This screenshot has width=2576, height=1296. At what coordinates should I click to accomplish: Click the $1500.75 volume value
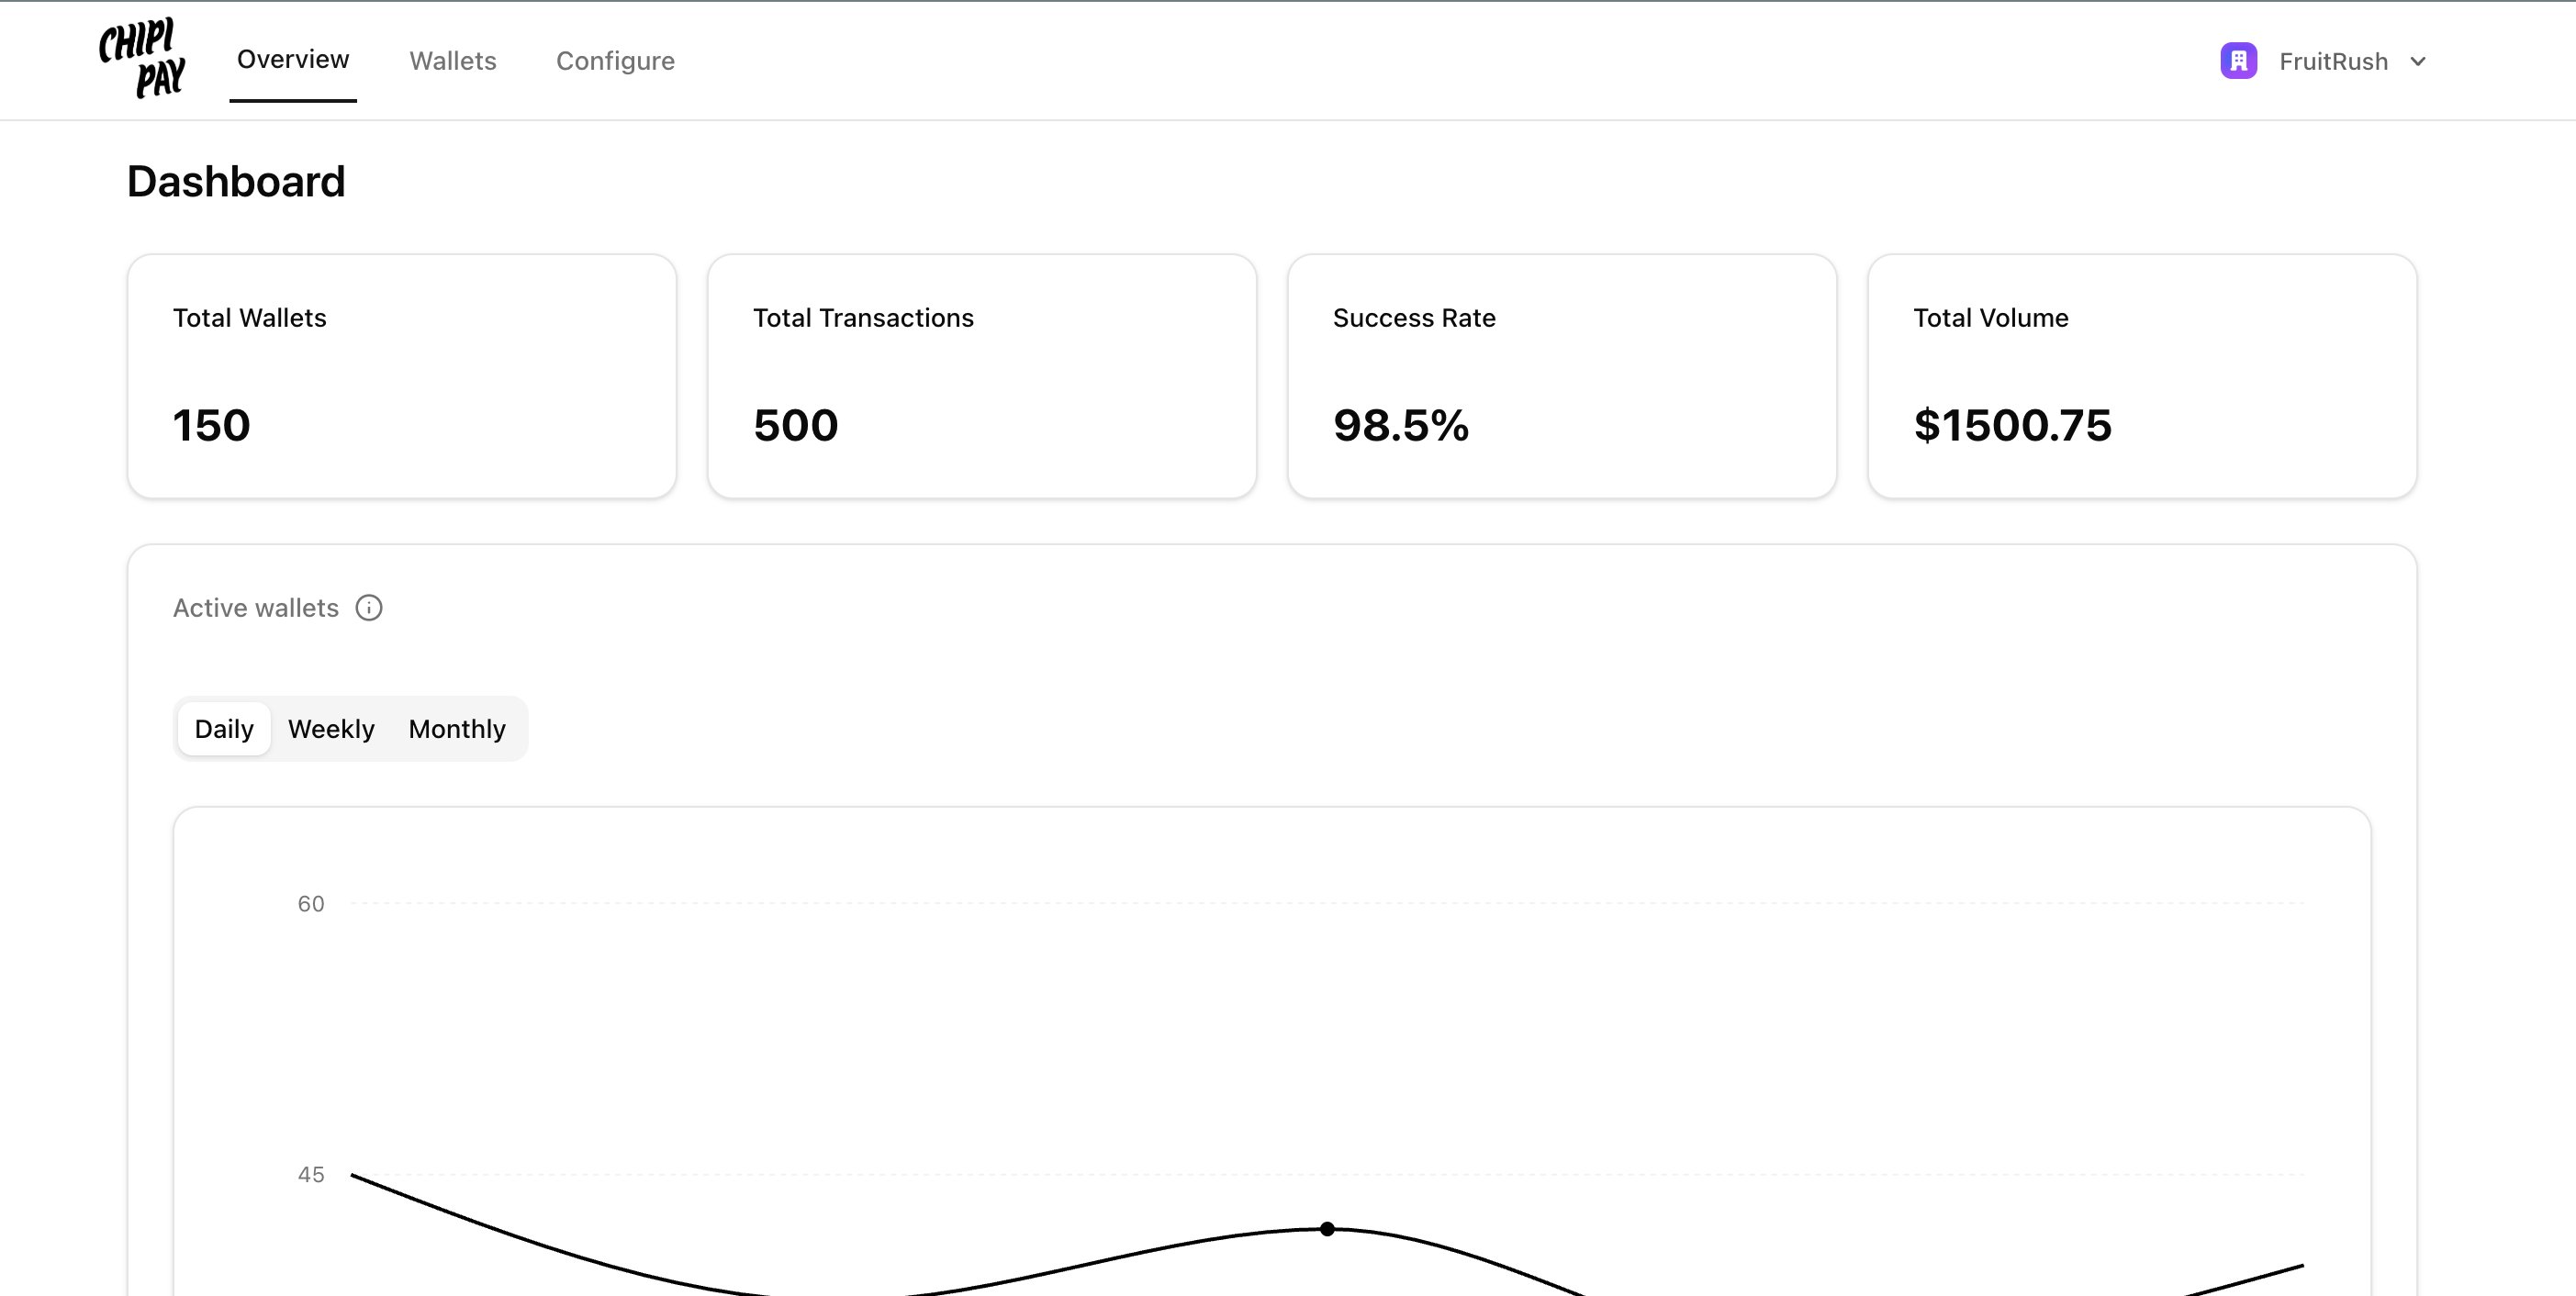tap(2012, 425)
